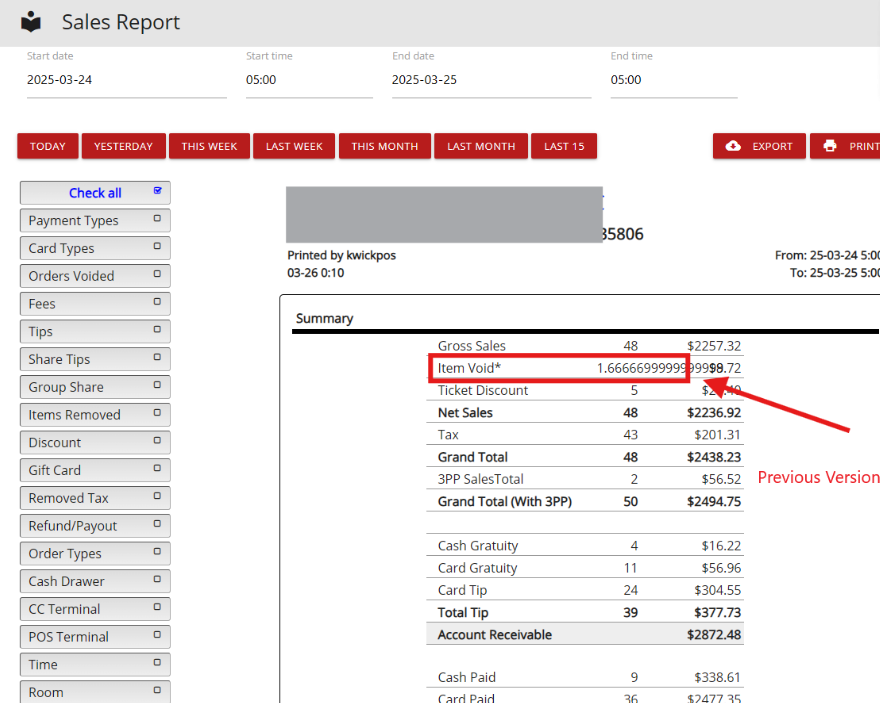The width and height of the screenshot is (880, 715).
Task: Click the cloud download icon on Export
Action: (733, 146)
